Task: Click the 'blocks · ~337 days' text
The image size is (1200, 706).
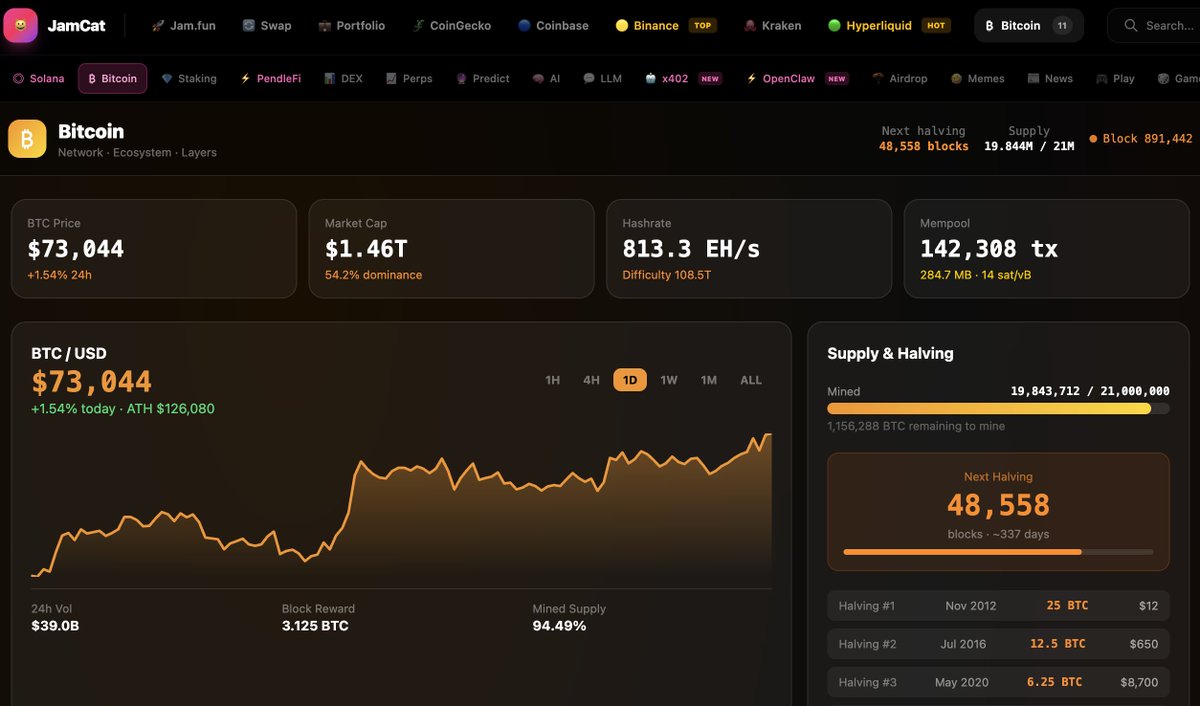Action: click(x=998, y=534)
